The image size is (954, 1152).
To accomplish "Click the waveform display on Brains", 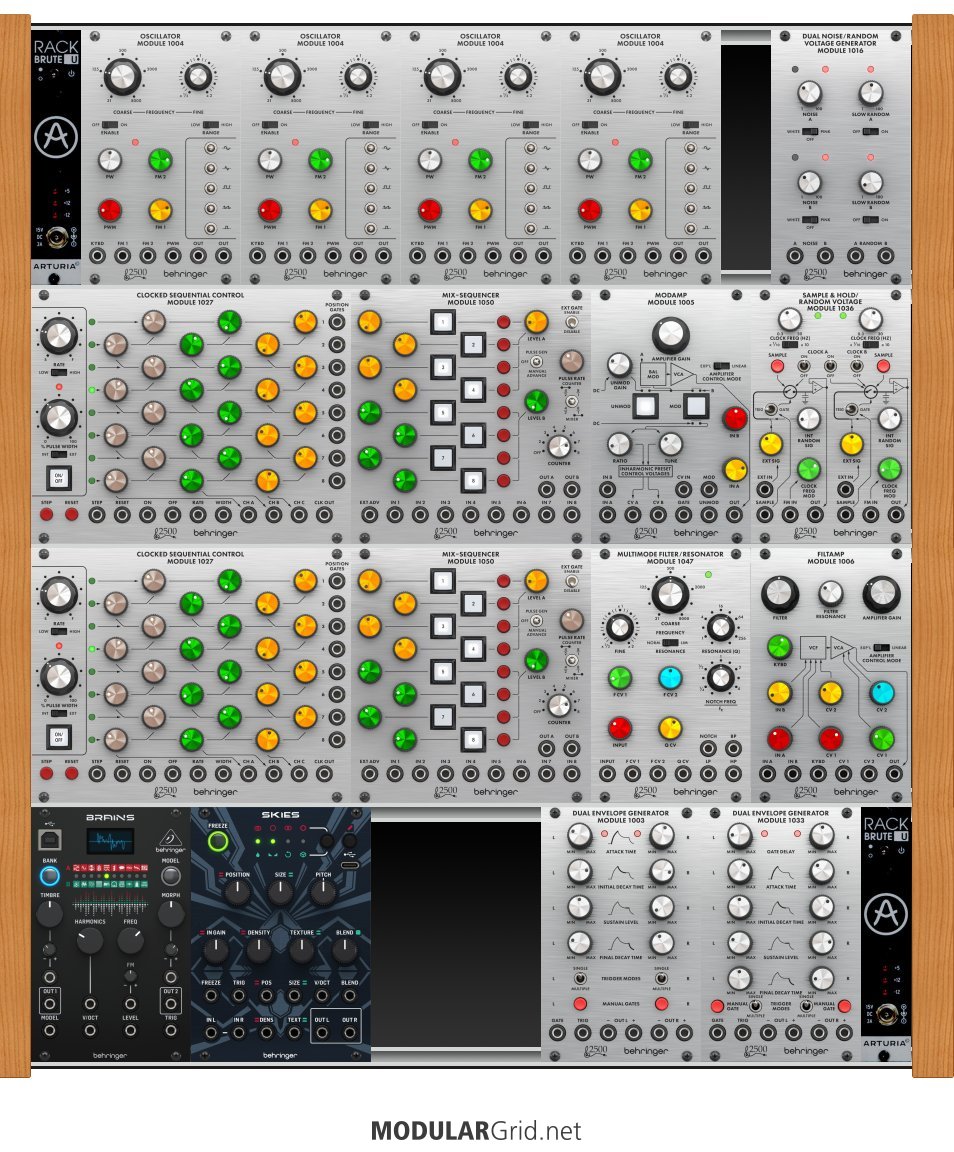I will 110,840.
